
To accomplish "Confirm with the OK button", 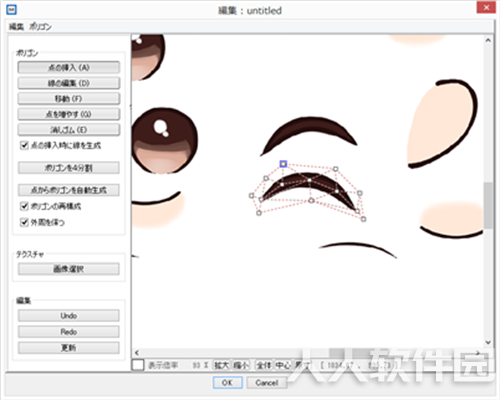I will click(228, 383).
